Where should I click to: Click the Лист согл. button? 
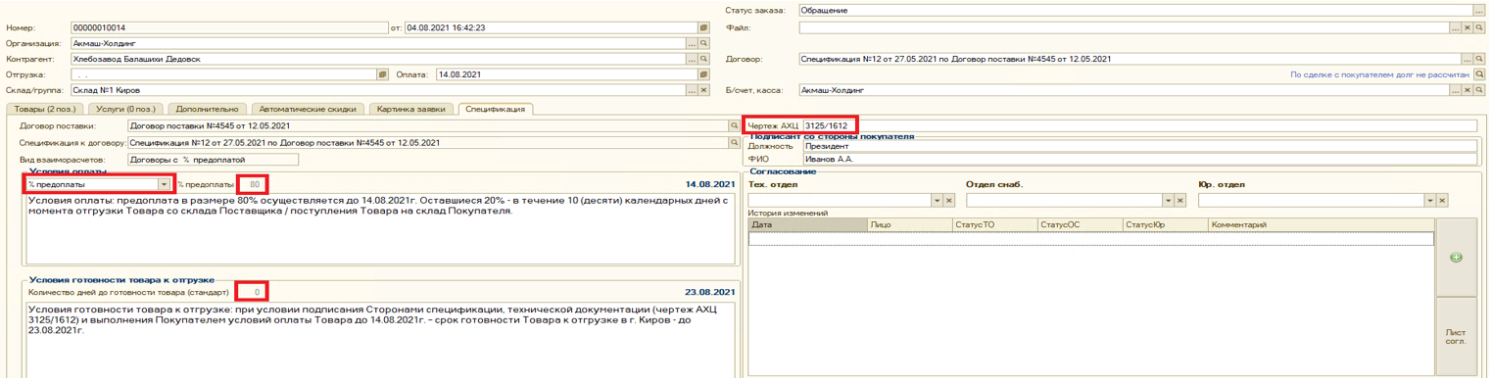click(x=1456, y=337)
